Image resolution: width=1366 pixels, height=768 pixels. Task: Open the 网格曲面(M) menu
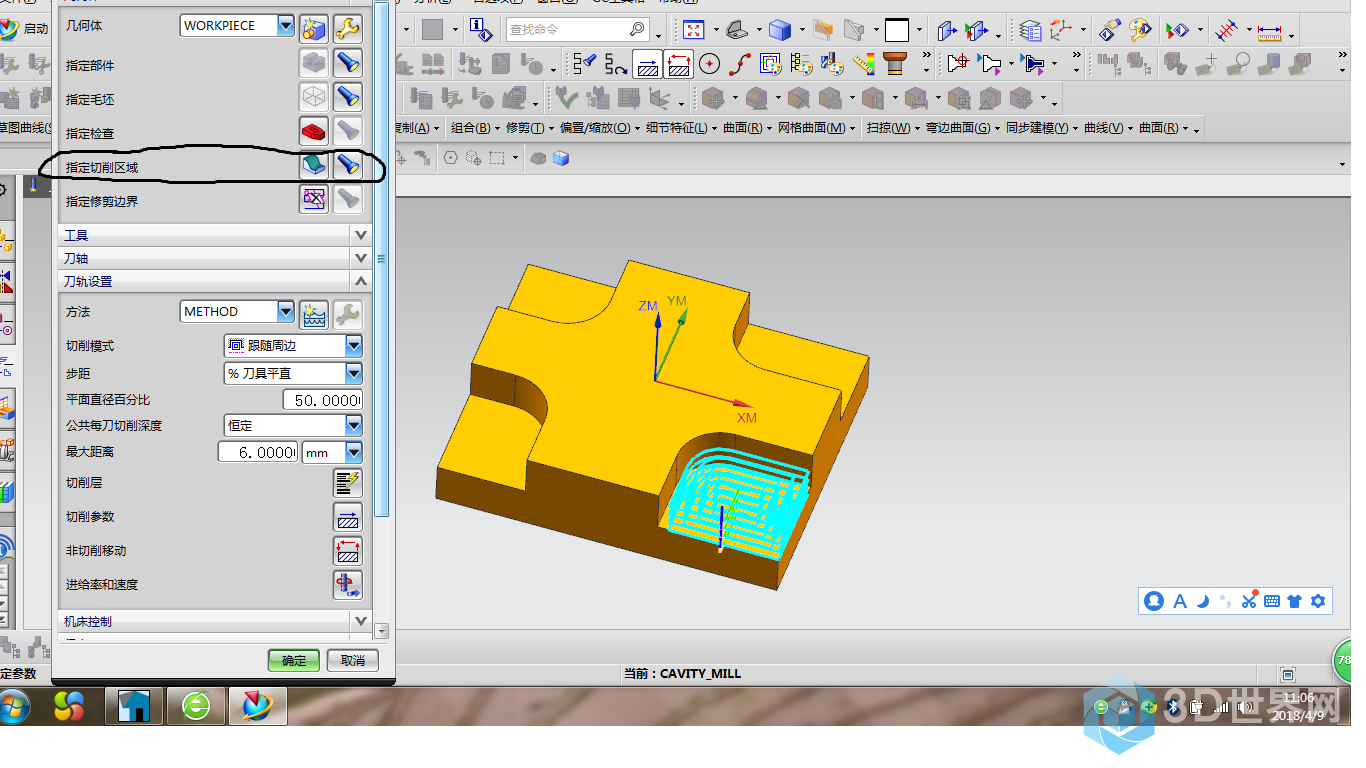tap(817, 128)
